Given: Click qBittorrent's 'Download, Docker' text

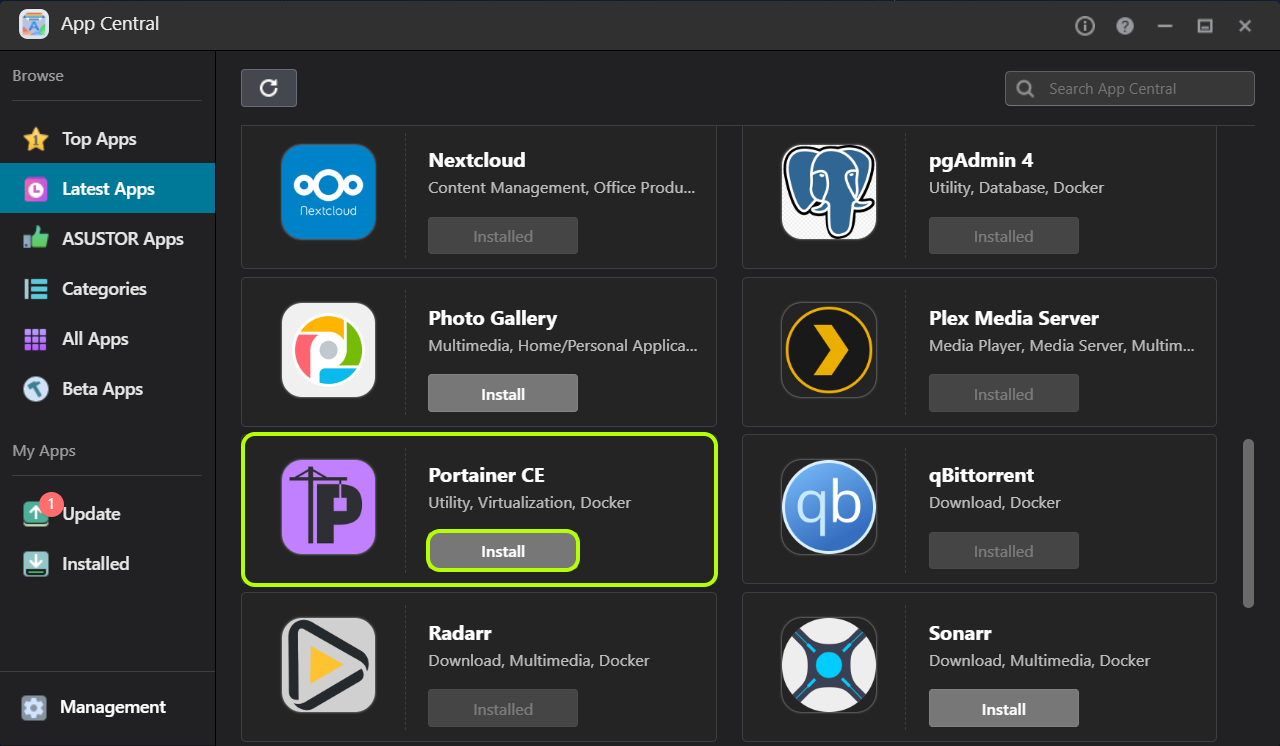Looking at the screenshot, I should tap(995, 503).
